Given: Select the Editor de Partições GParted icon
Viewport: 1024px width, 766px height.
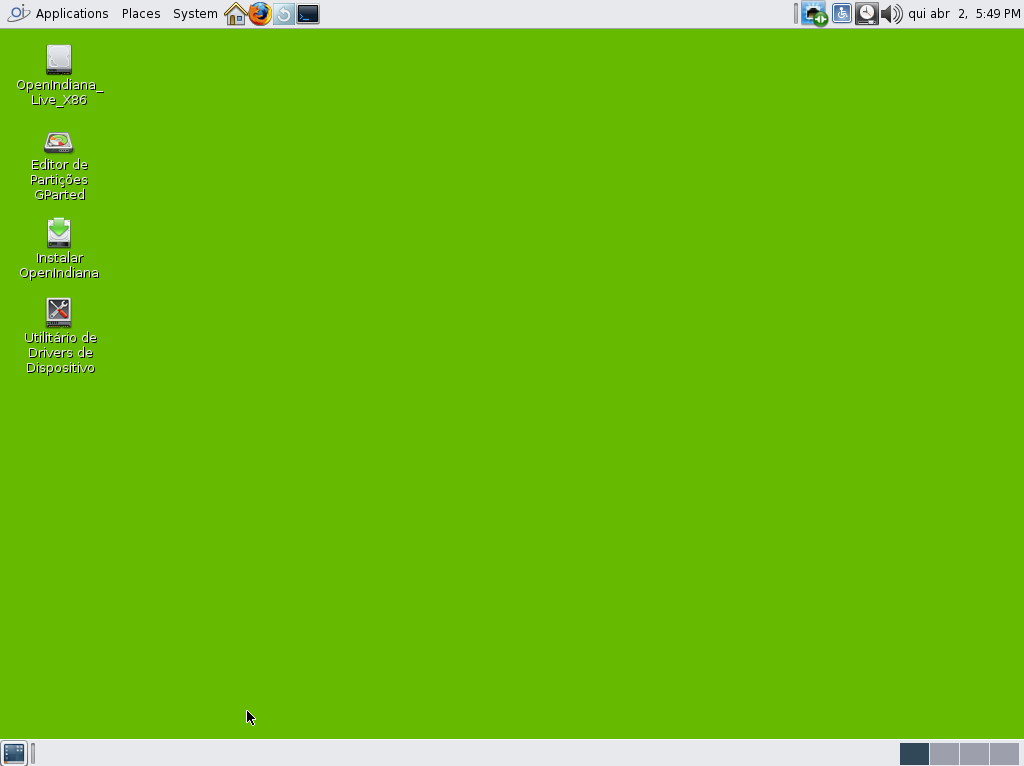Looking at the screenshot, I should point(59,167).
